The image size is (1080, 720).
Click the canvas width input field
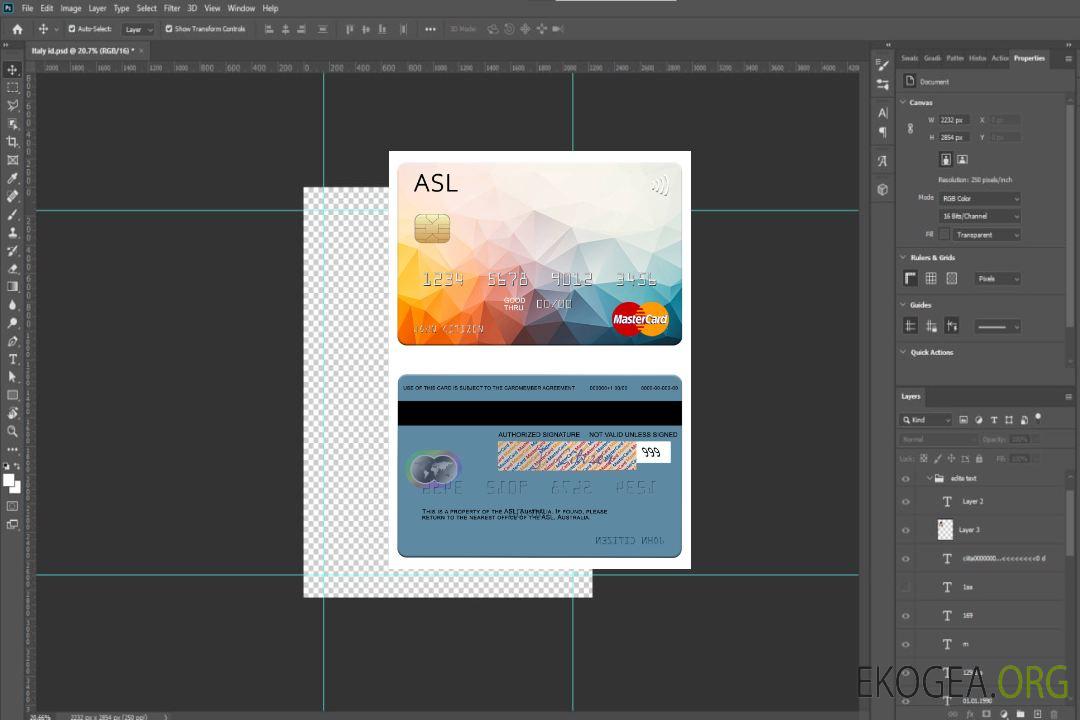pos(953,120)
